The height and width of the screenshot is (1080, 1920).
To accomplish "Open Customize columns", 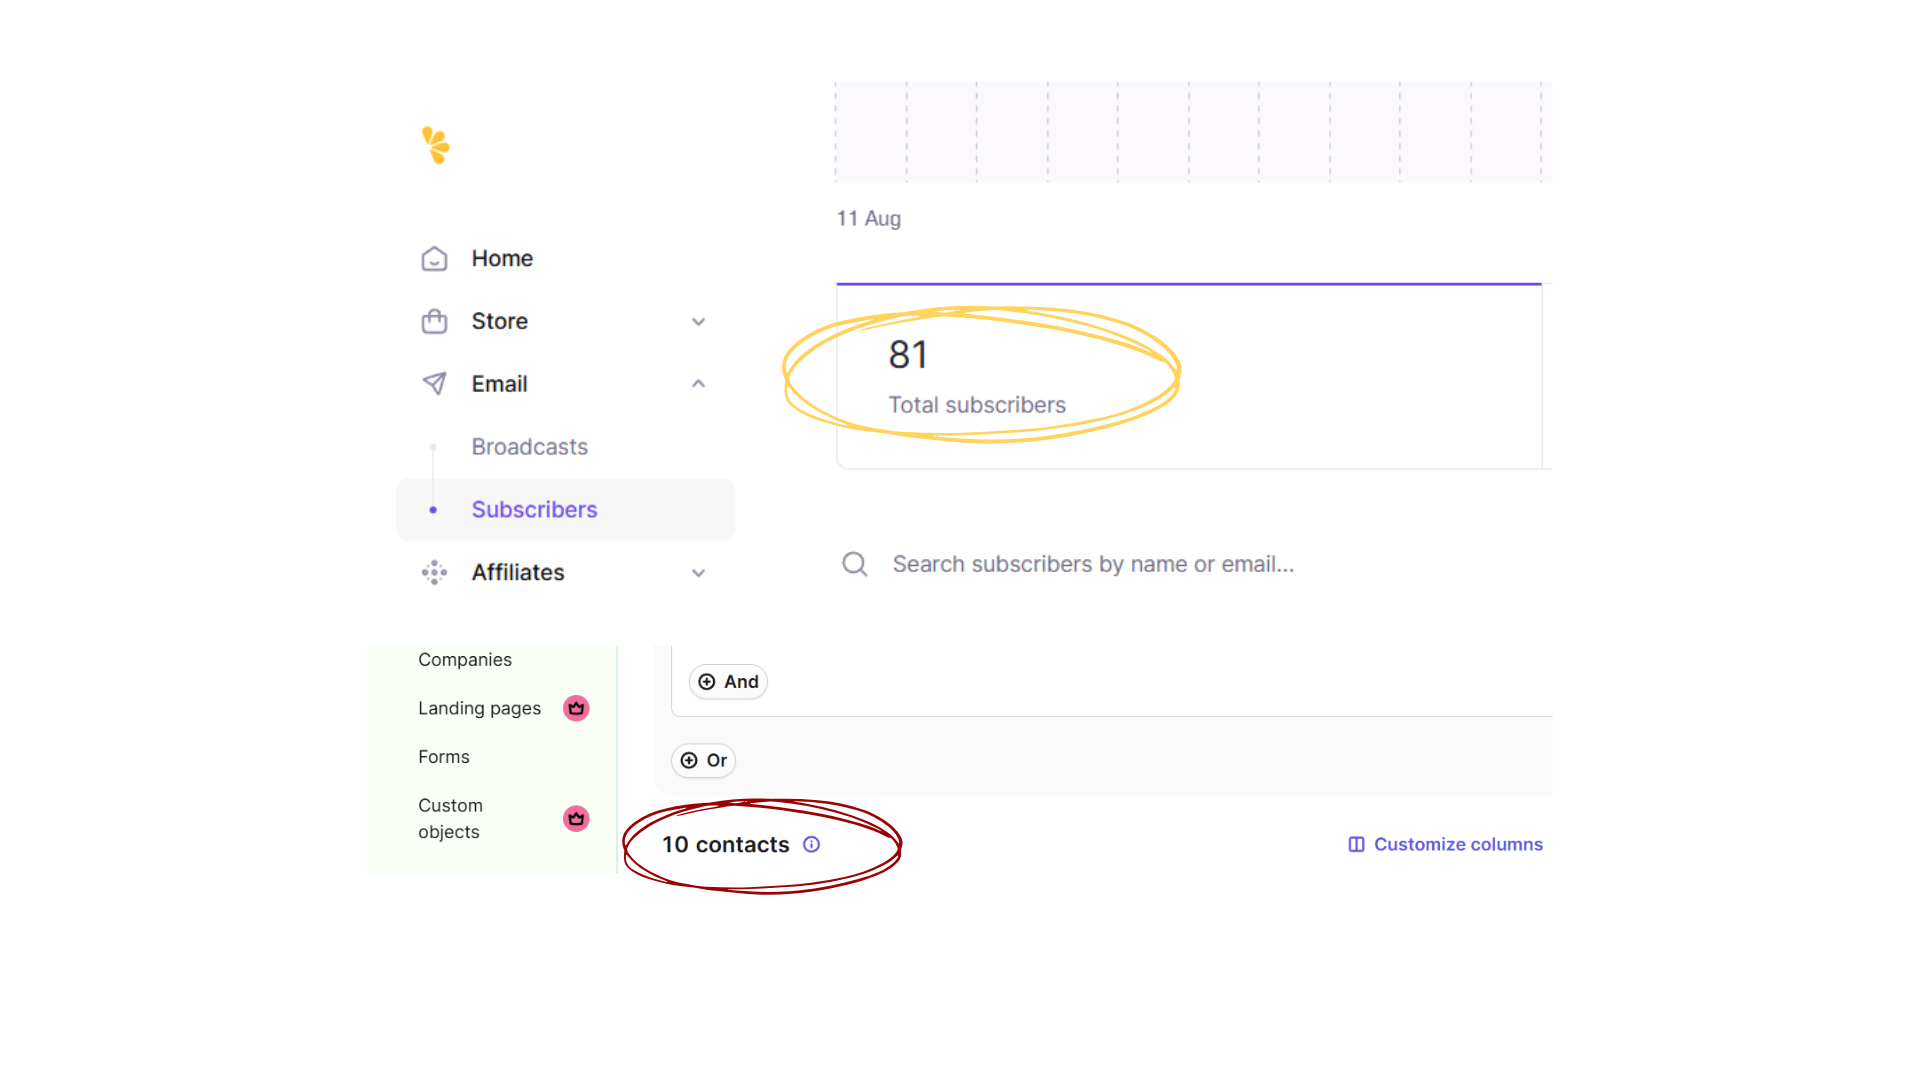I will click(x=1446, y=844).
